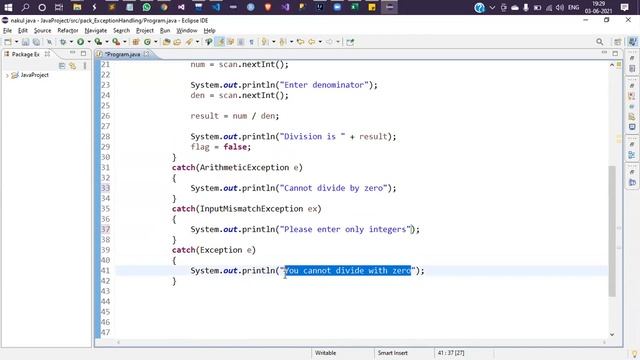Click the Open Task icon
640x360 pixels.
point(177,42)
